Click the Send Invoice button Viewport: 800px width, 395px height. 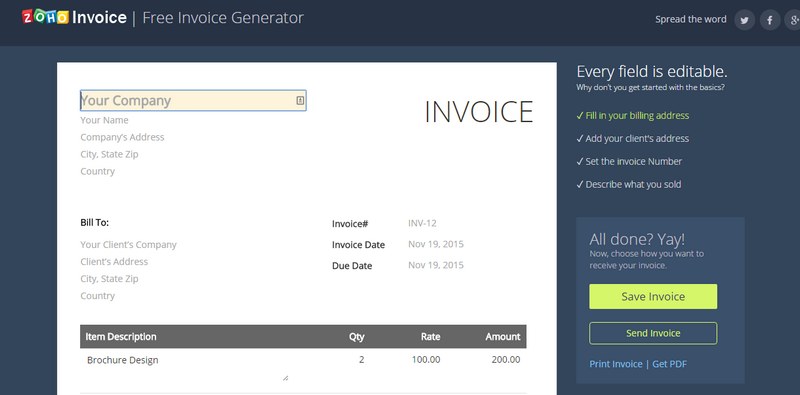coord(653,333)
